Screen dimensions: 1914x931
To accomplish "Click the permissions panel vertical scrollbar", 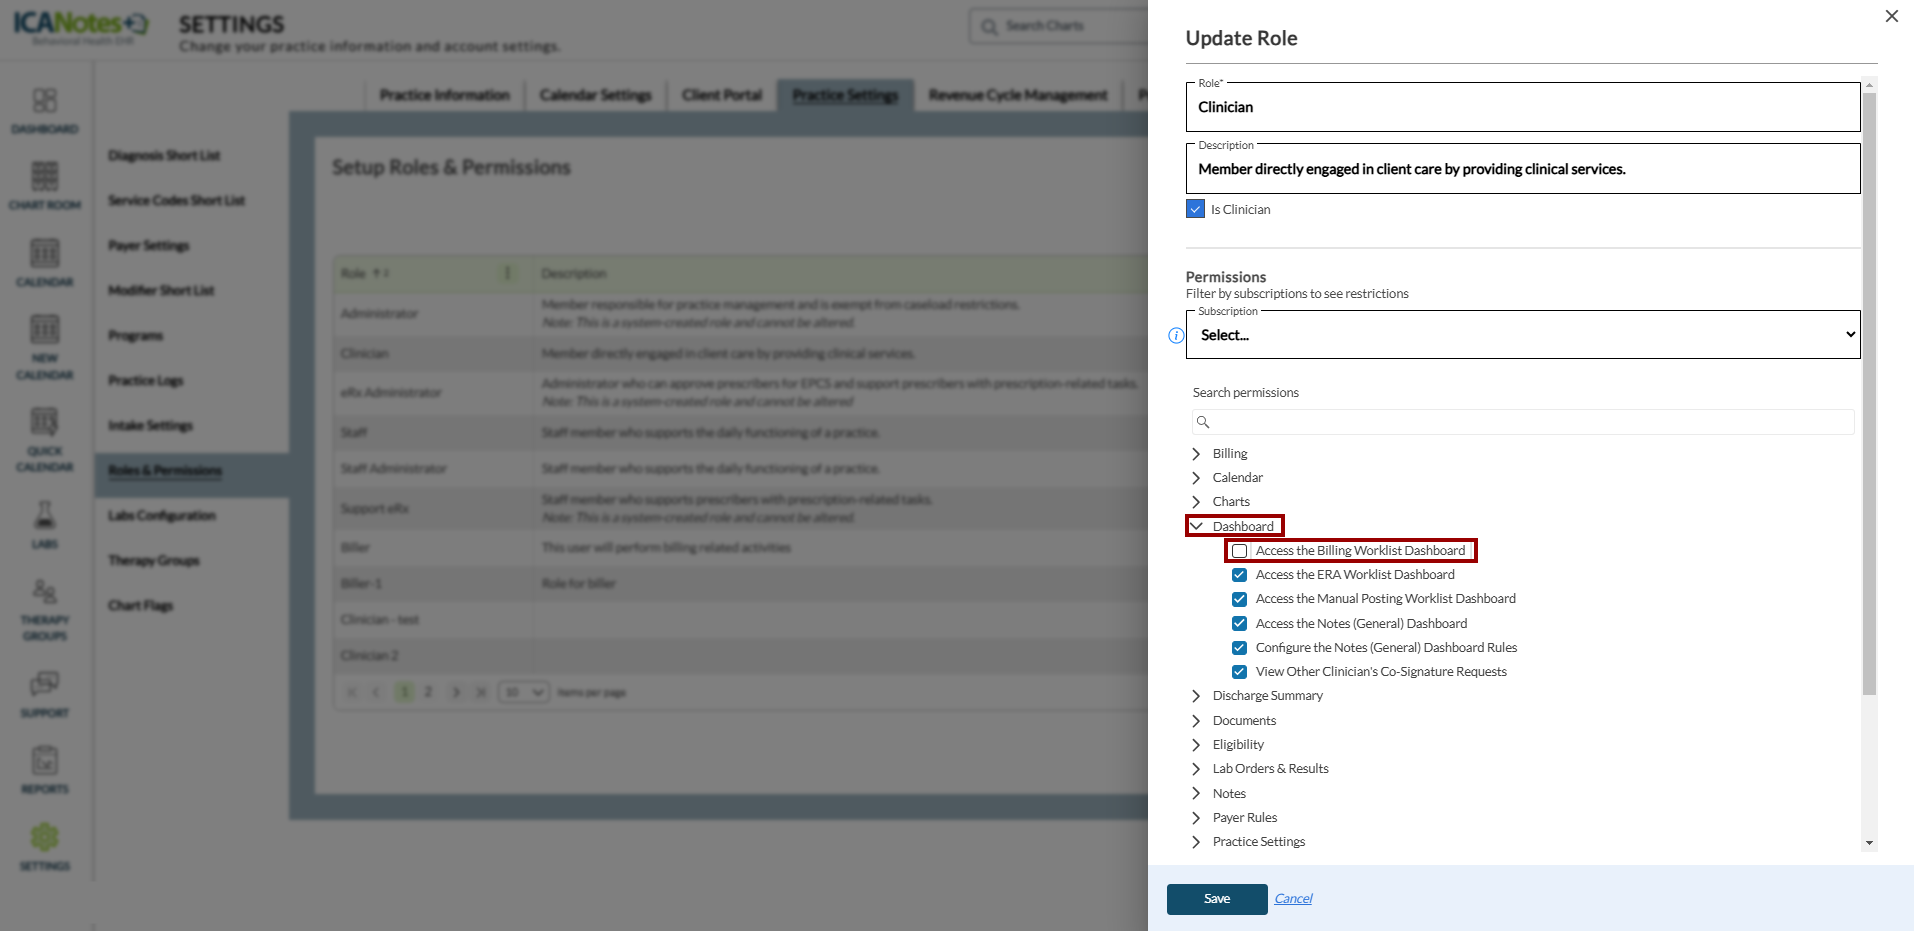I will 1869,394.
